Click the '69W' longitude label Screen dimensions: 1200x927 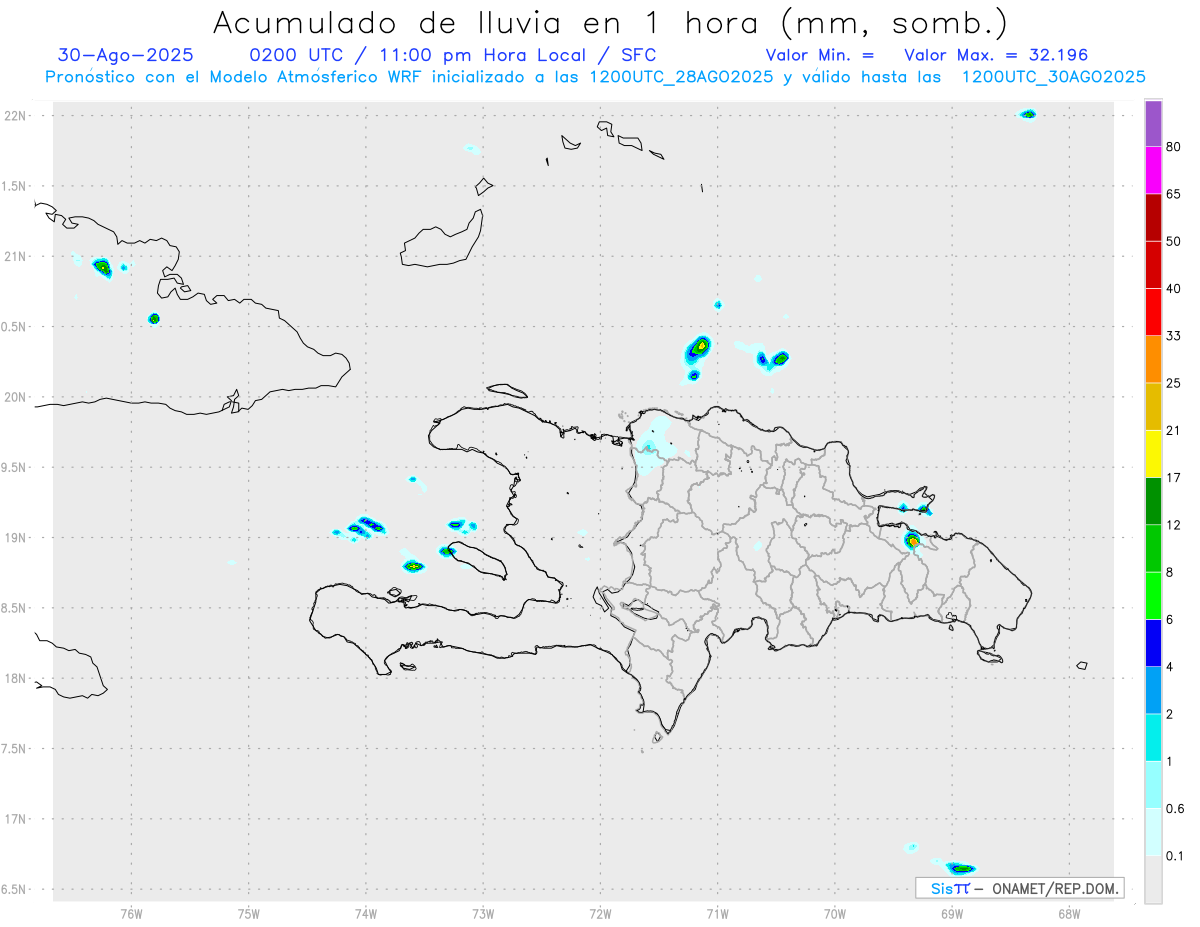click(952, 913)
